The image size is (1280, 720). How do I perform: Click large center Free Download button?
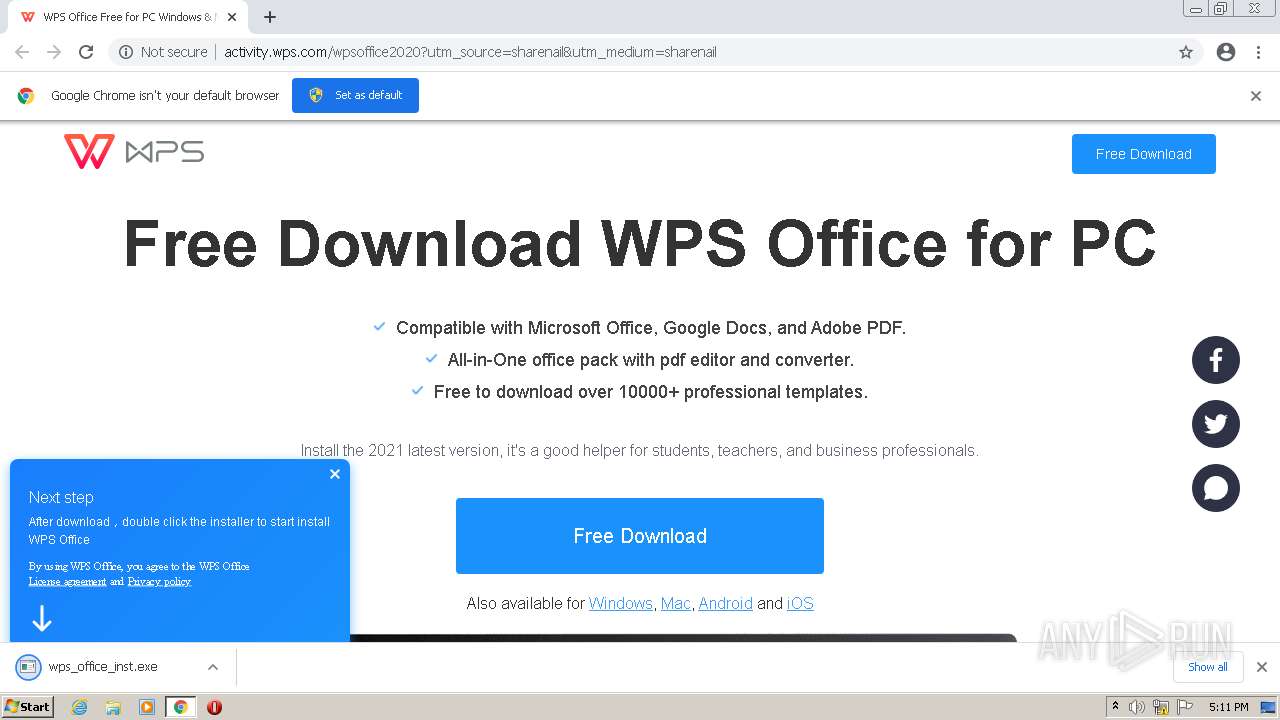pyautogui.click(x=640, y=536)
